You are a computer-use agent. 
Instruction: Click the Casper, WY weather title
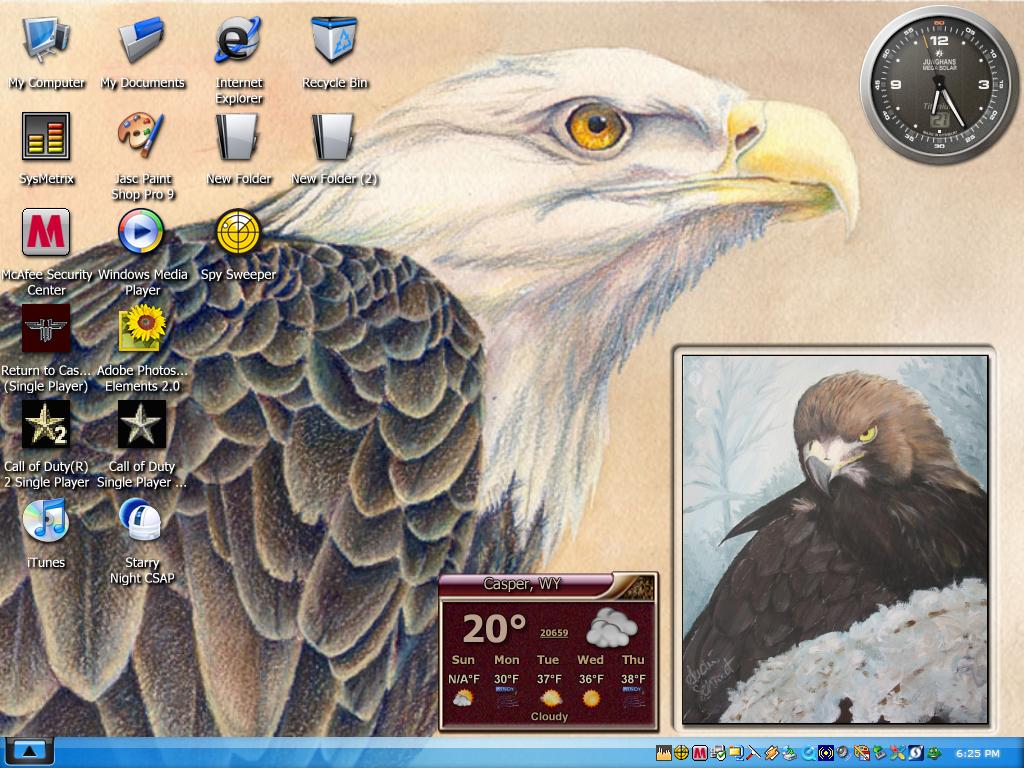click(522, 584)
